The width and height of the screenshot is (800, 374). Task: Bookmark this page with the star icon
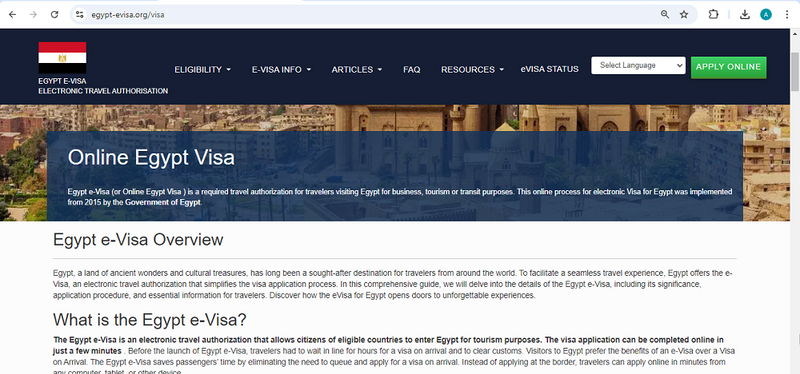click(x=684, y=15)
